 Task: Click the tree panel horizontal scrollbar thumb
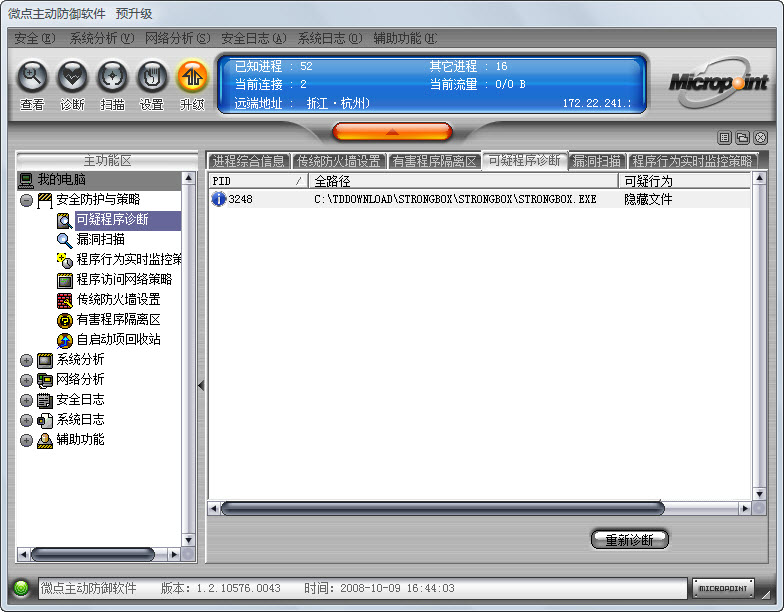[93, 554]
